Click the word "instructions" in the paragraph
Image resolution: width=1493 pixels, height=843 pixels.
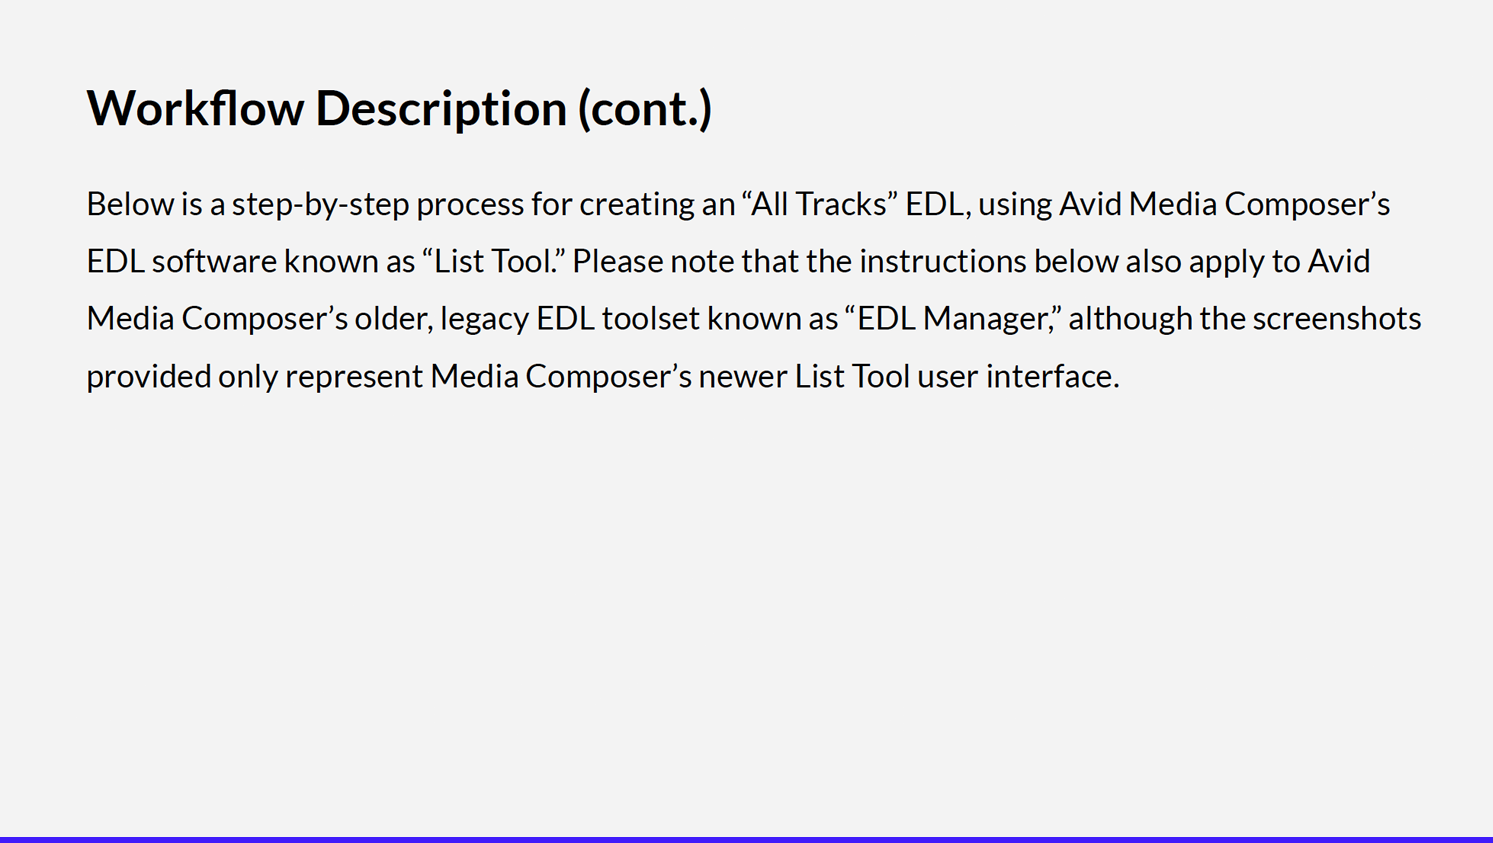coord(943,261)
